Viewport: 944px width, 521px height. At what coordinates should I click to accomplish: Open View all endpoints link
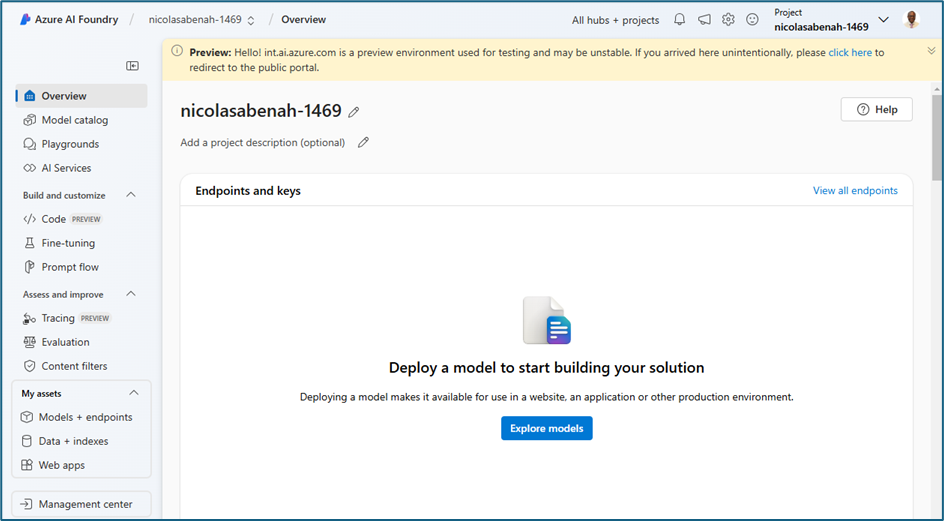click(x=855, y=190)
